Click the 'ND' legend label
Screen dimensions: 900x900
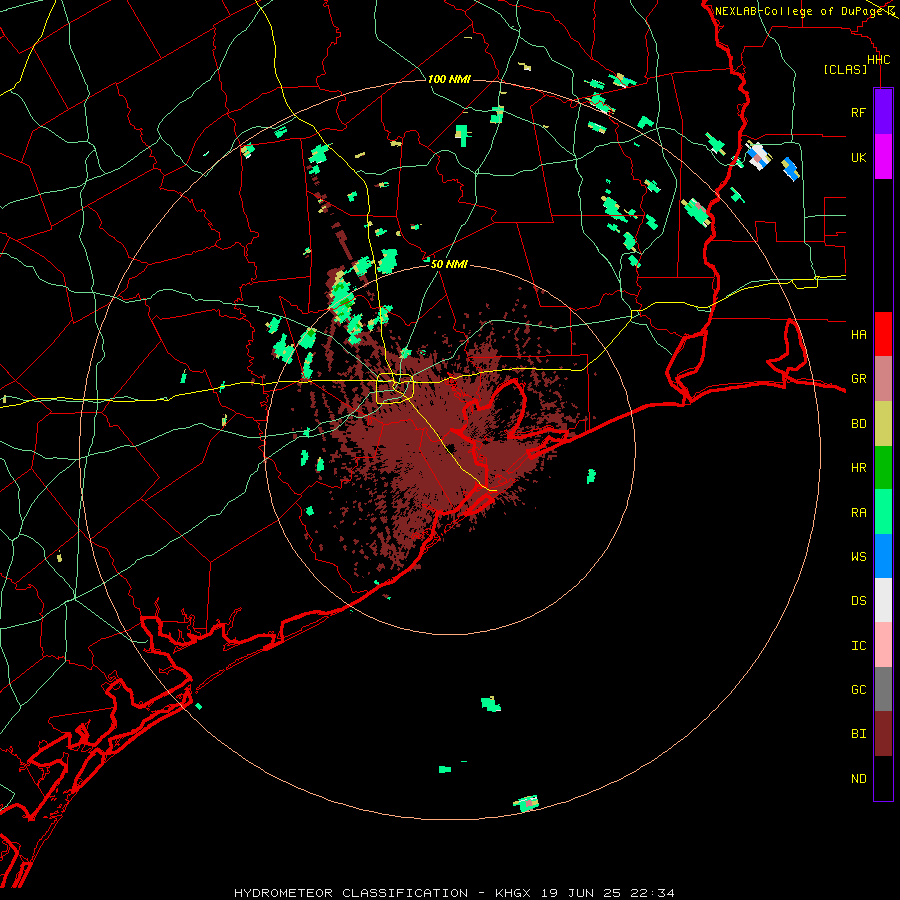pos(858,779)
